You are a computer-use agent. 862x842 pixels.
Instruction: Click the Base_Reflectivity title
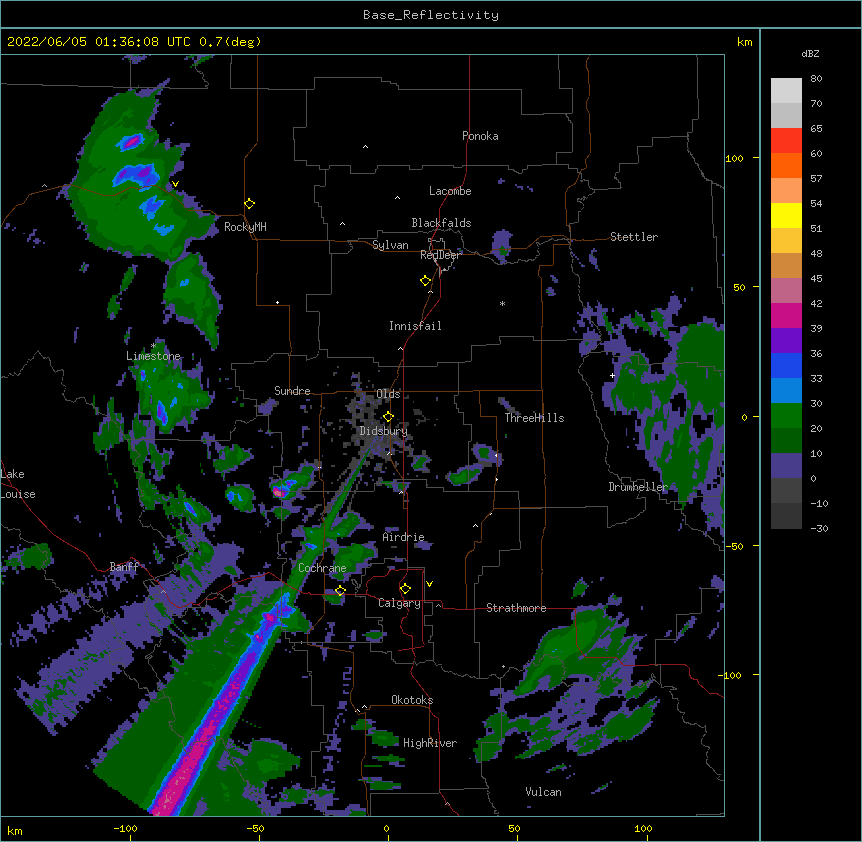(x=431, y=15)
